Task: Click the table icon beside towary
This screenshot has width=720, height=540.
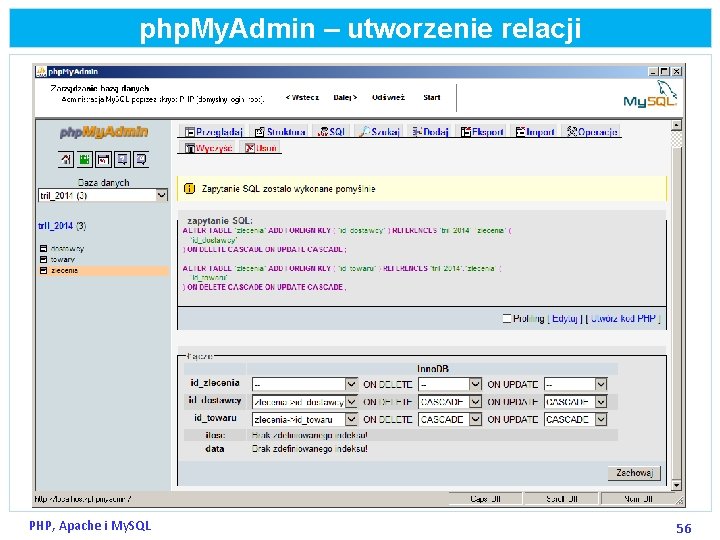Action: point(44,259)
